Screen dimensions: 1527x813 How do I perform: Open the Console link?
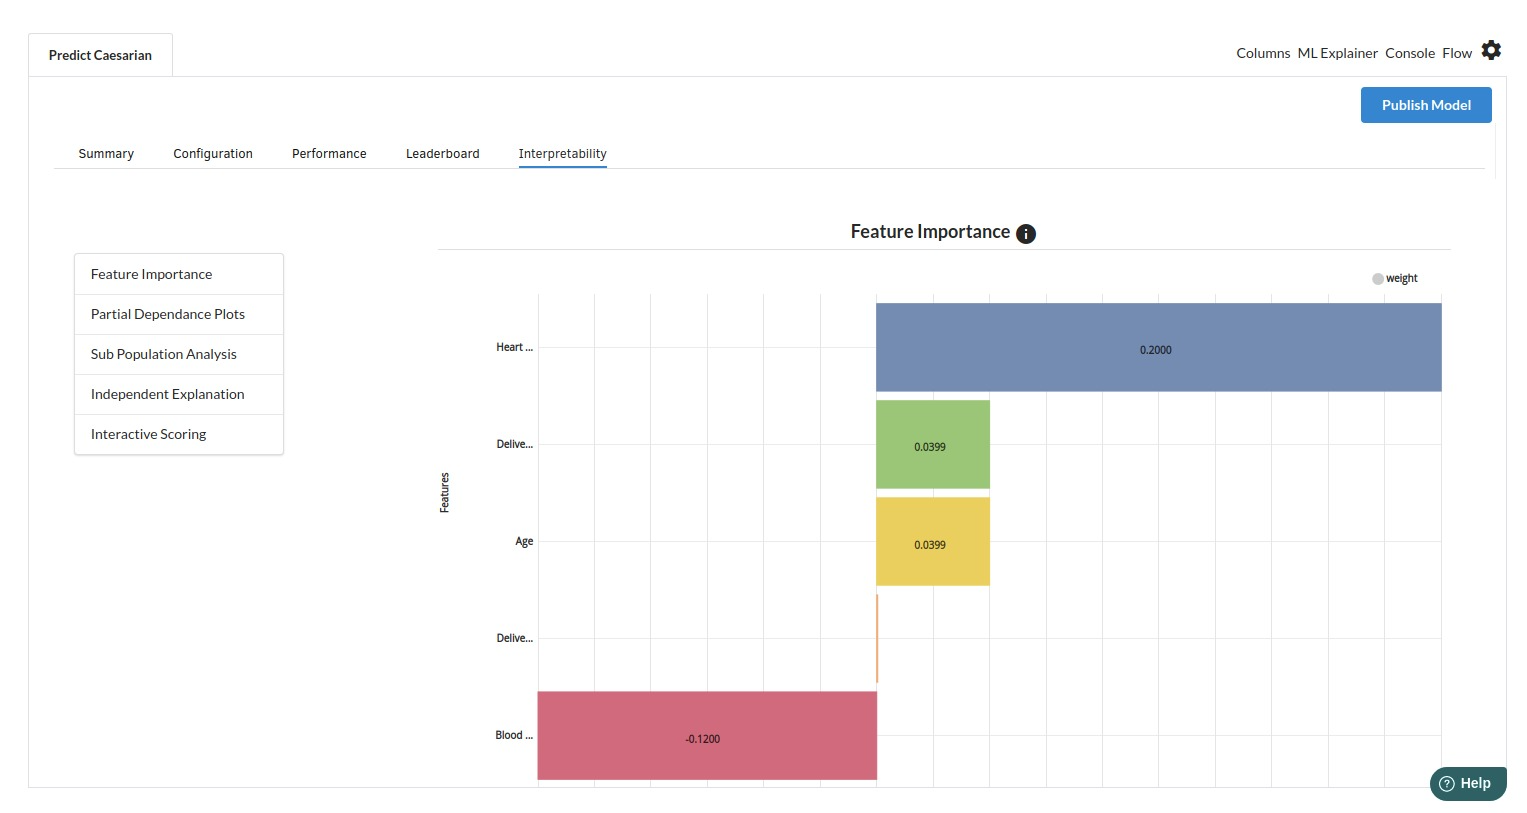coord(1410,54)
